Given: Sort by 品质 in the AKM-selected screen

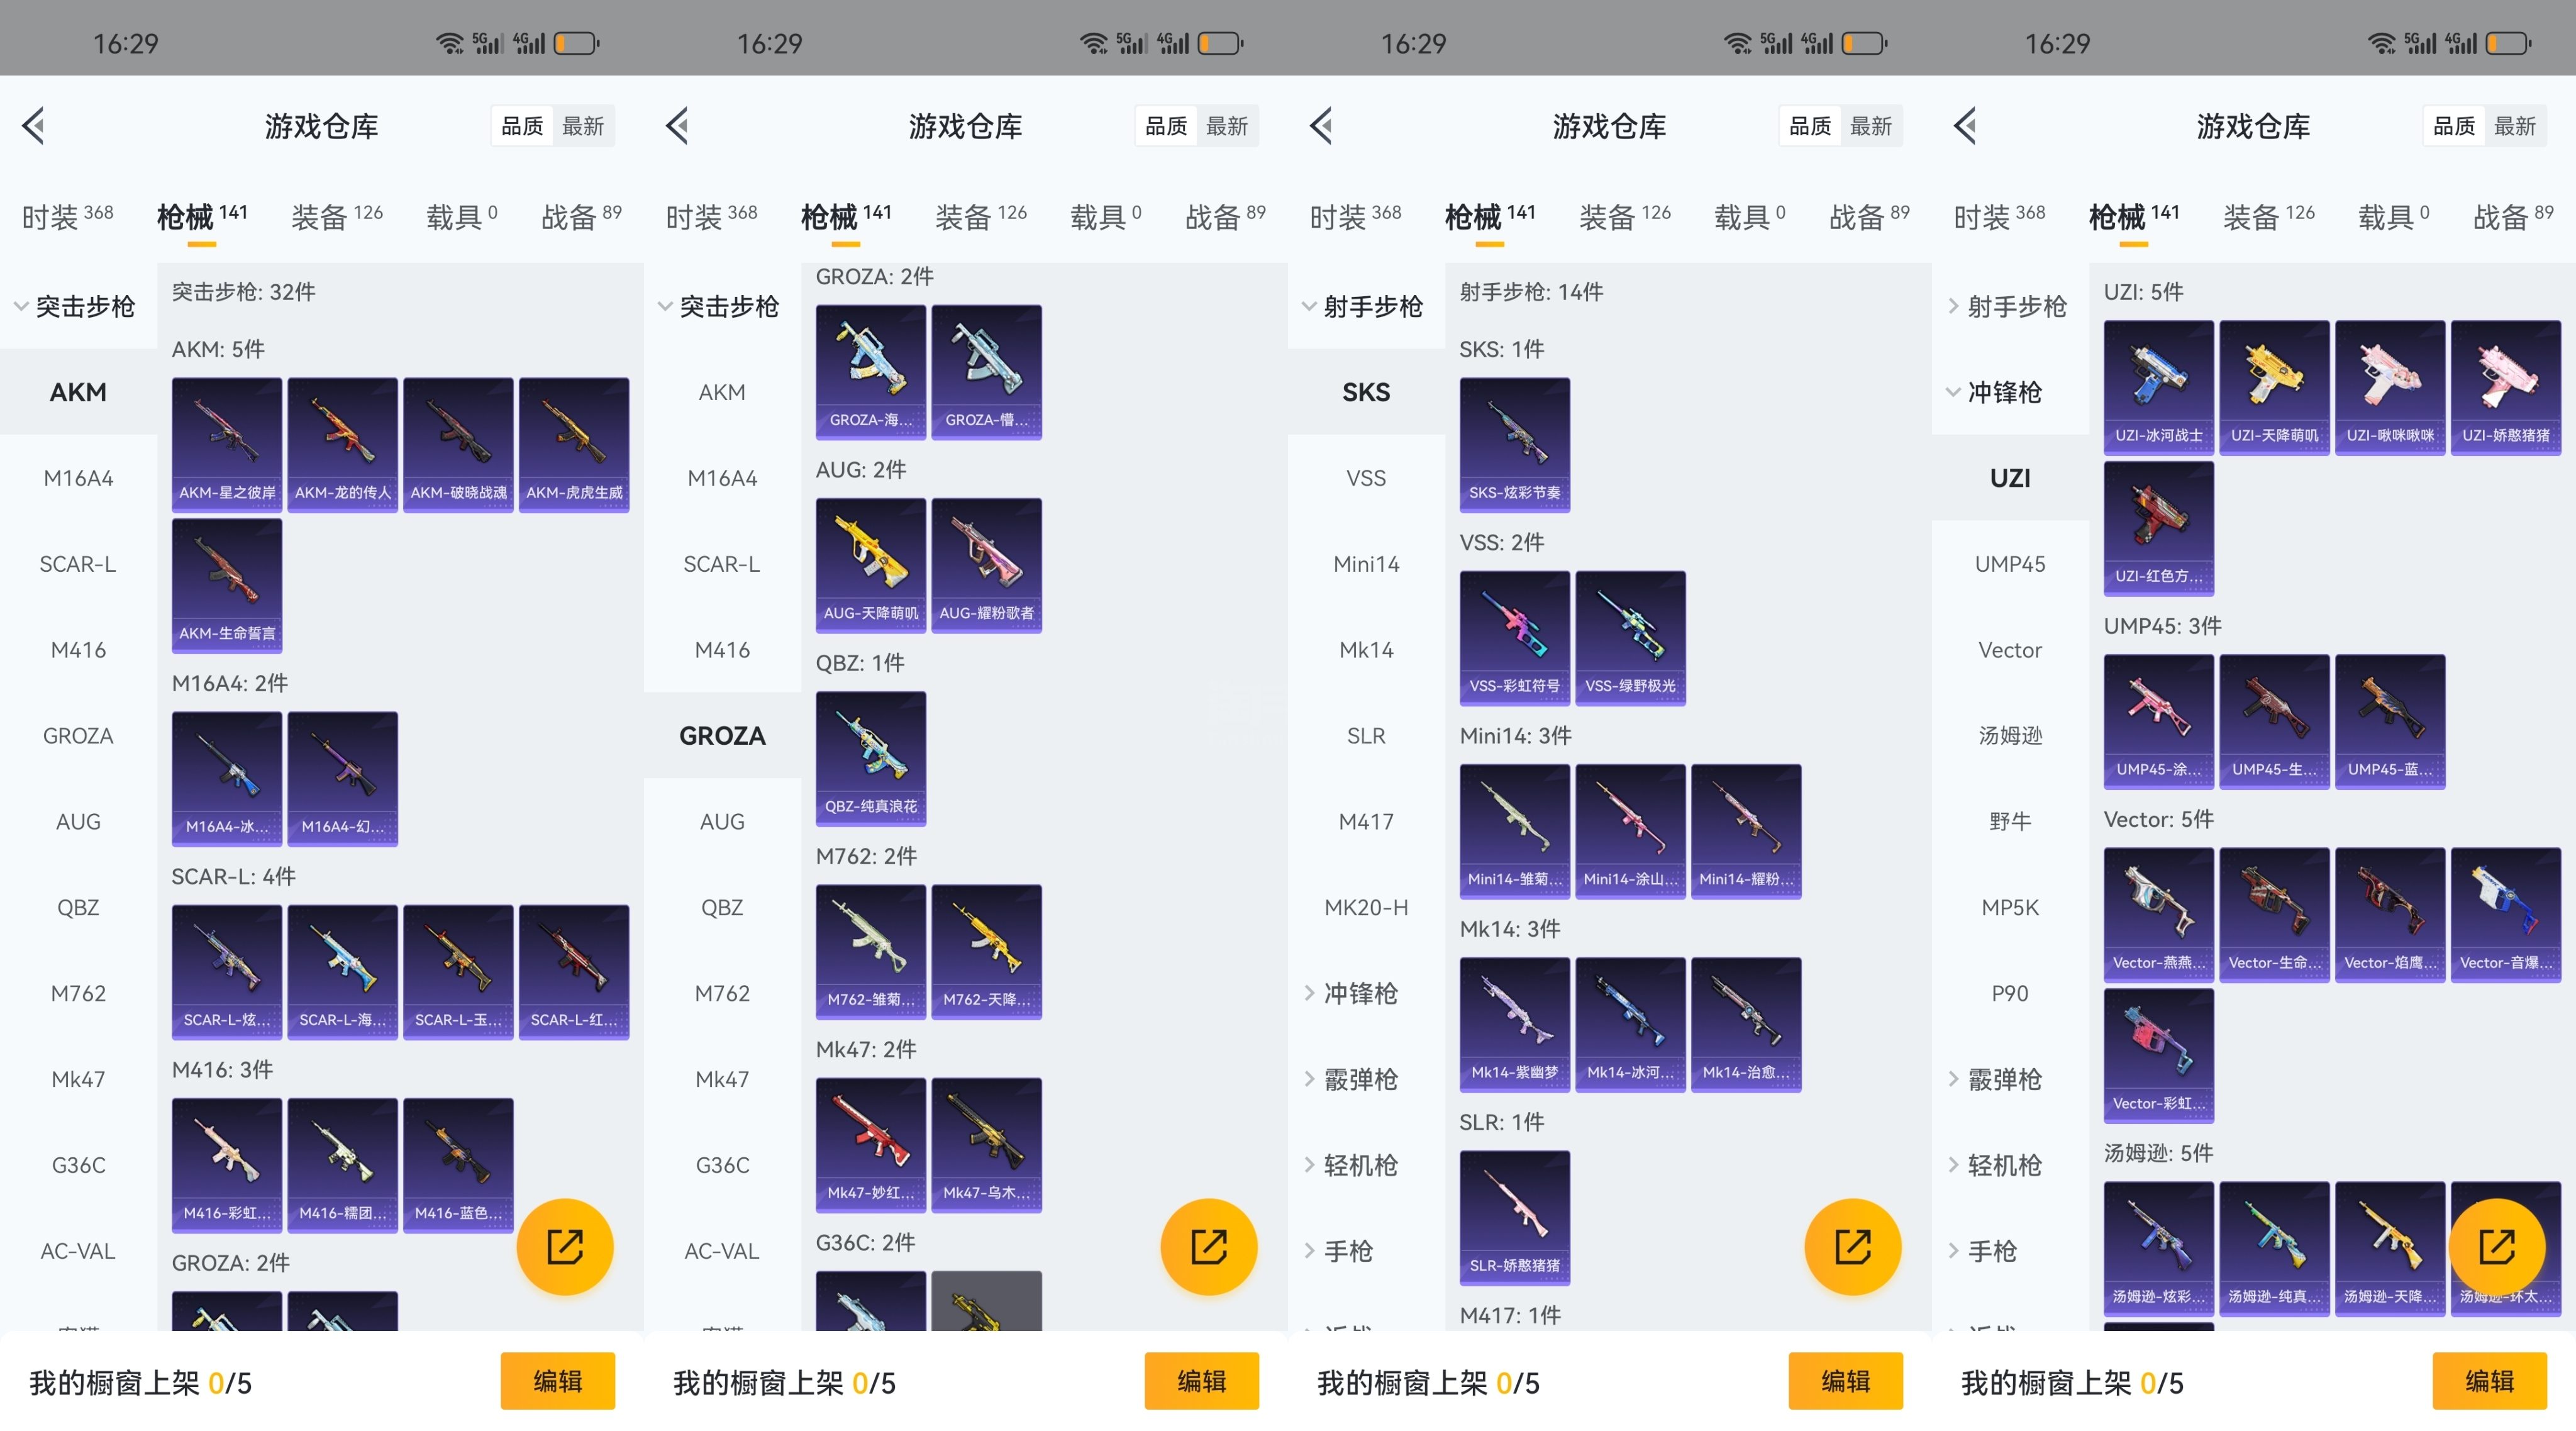Looking at the screenshot, I should tap(522, 126).
